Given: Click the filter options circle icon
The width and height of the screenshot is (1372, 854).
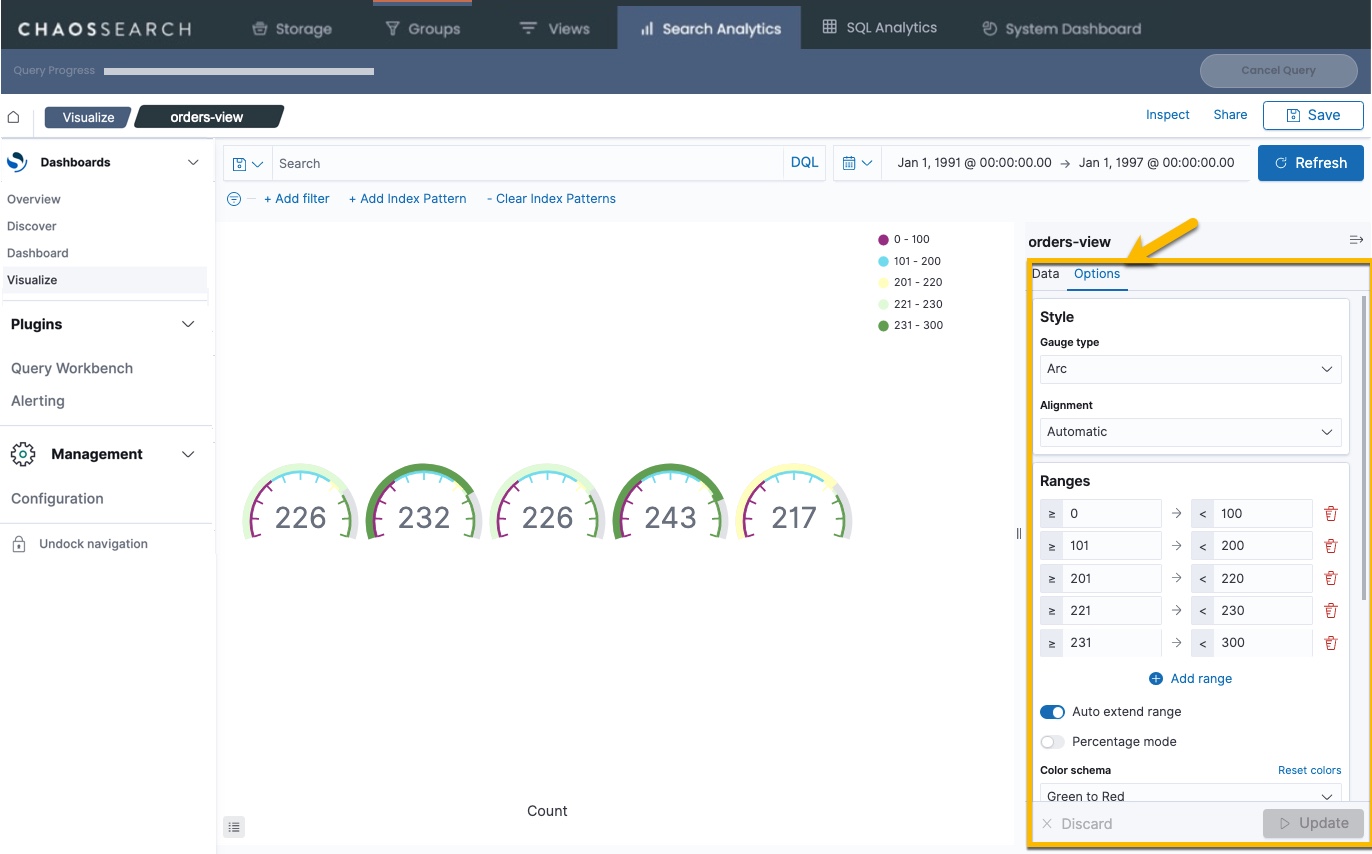Looking at the screenshot, I should pos(234,199).
